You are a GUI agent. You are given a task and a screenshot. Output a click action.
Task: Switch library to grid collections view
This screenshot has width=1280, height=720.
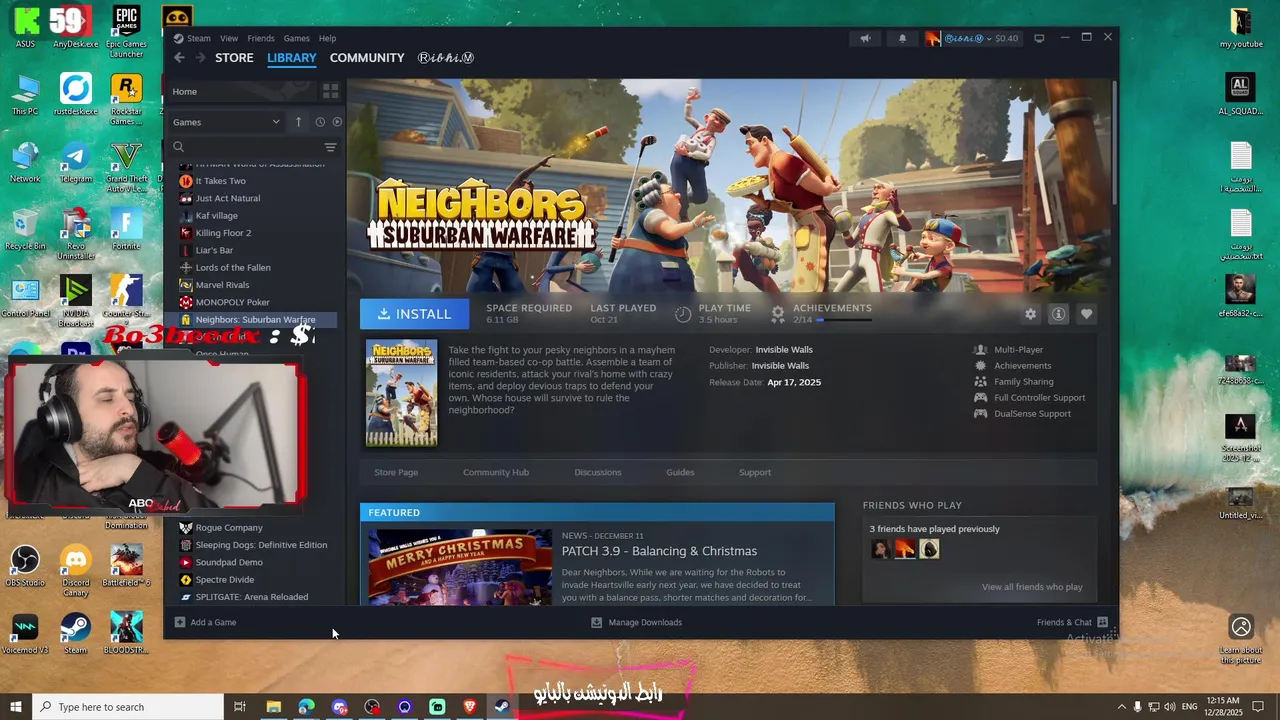pyautogui.click(x=330, y=91)
